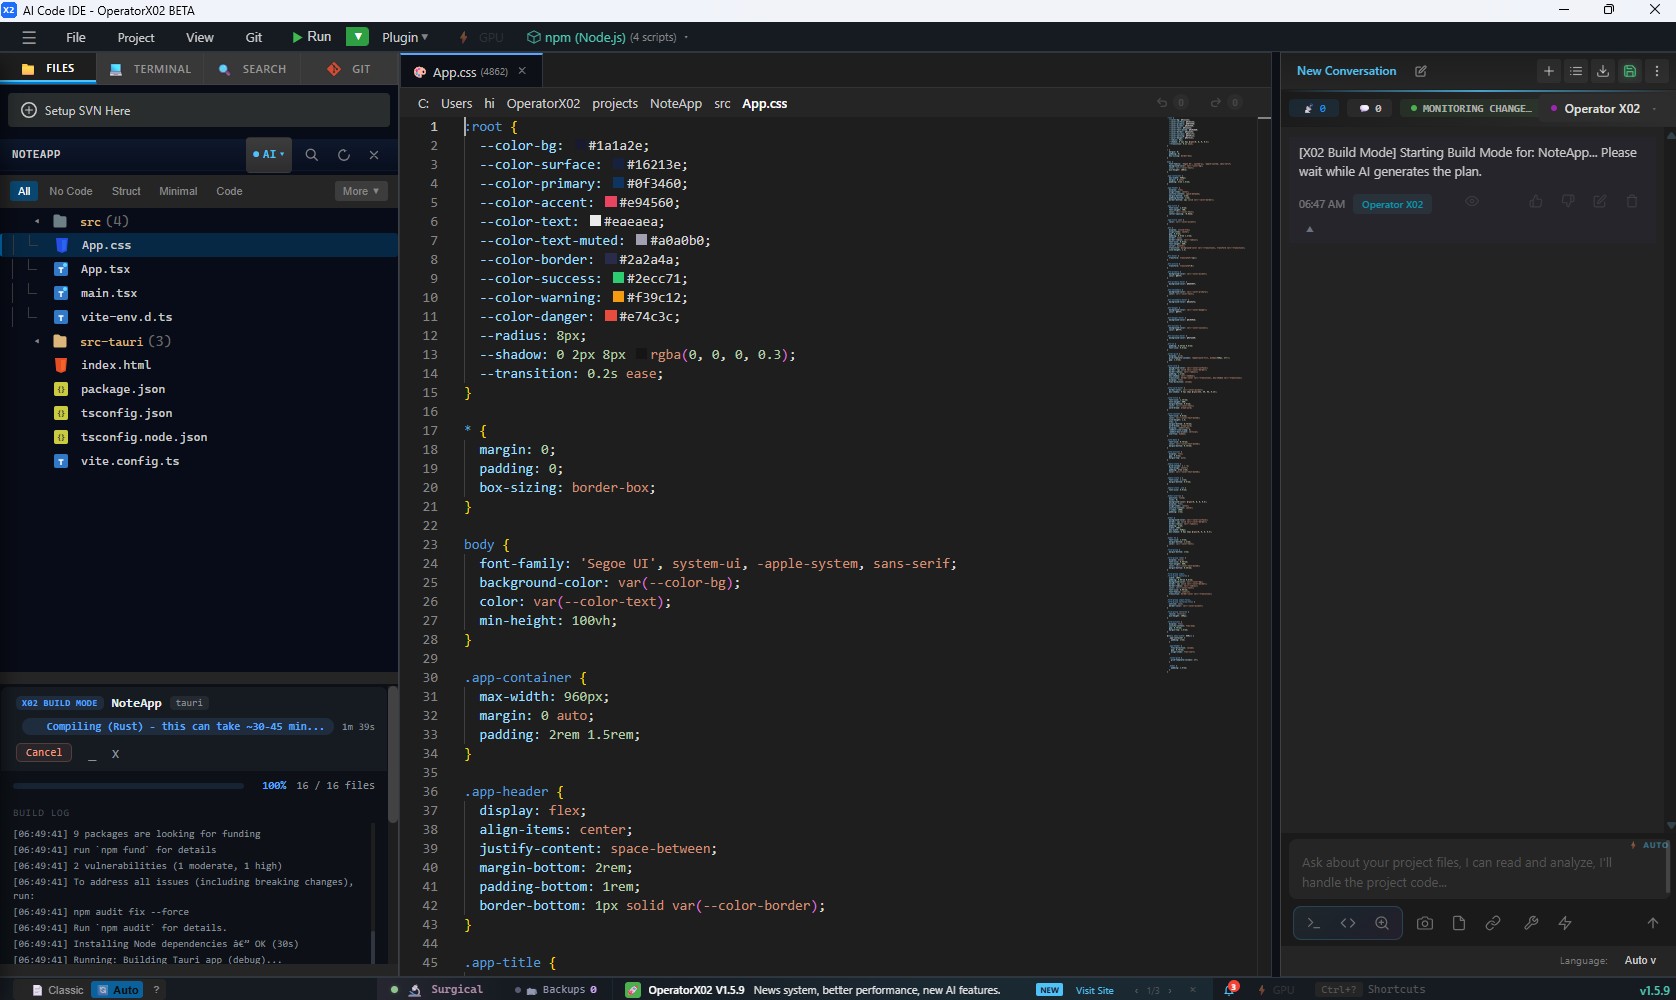Open the green Run options dropdown arrow
The height and width of the screenshot is (1000, 1676).
click(357, 37)
